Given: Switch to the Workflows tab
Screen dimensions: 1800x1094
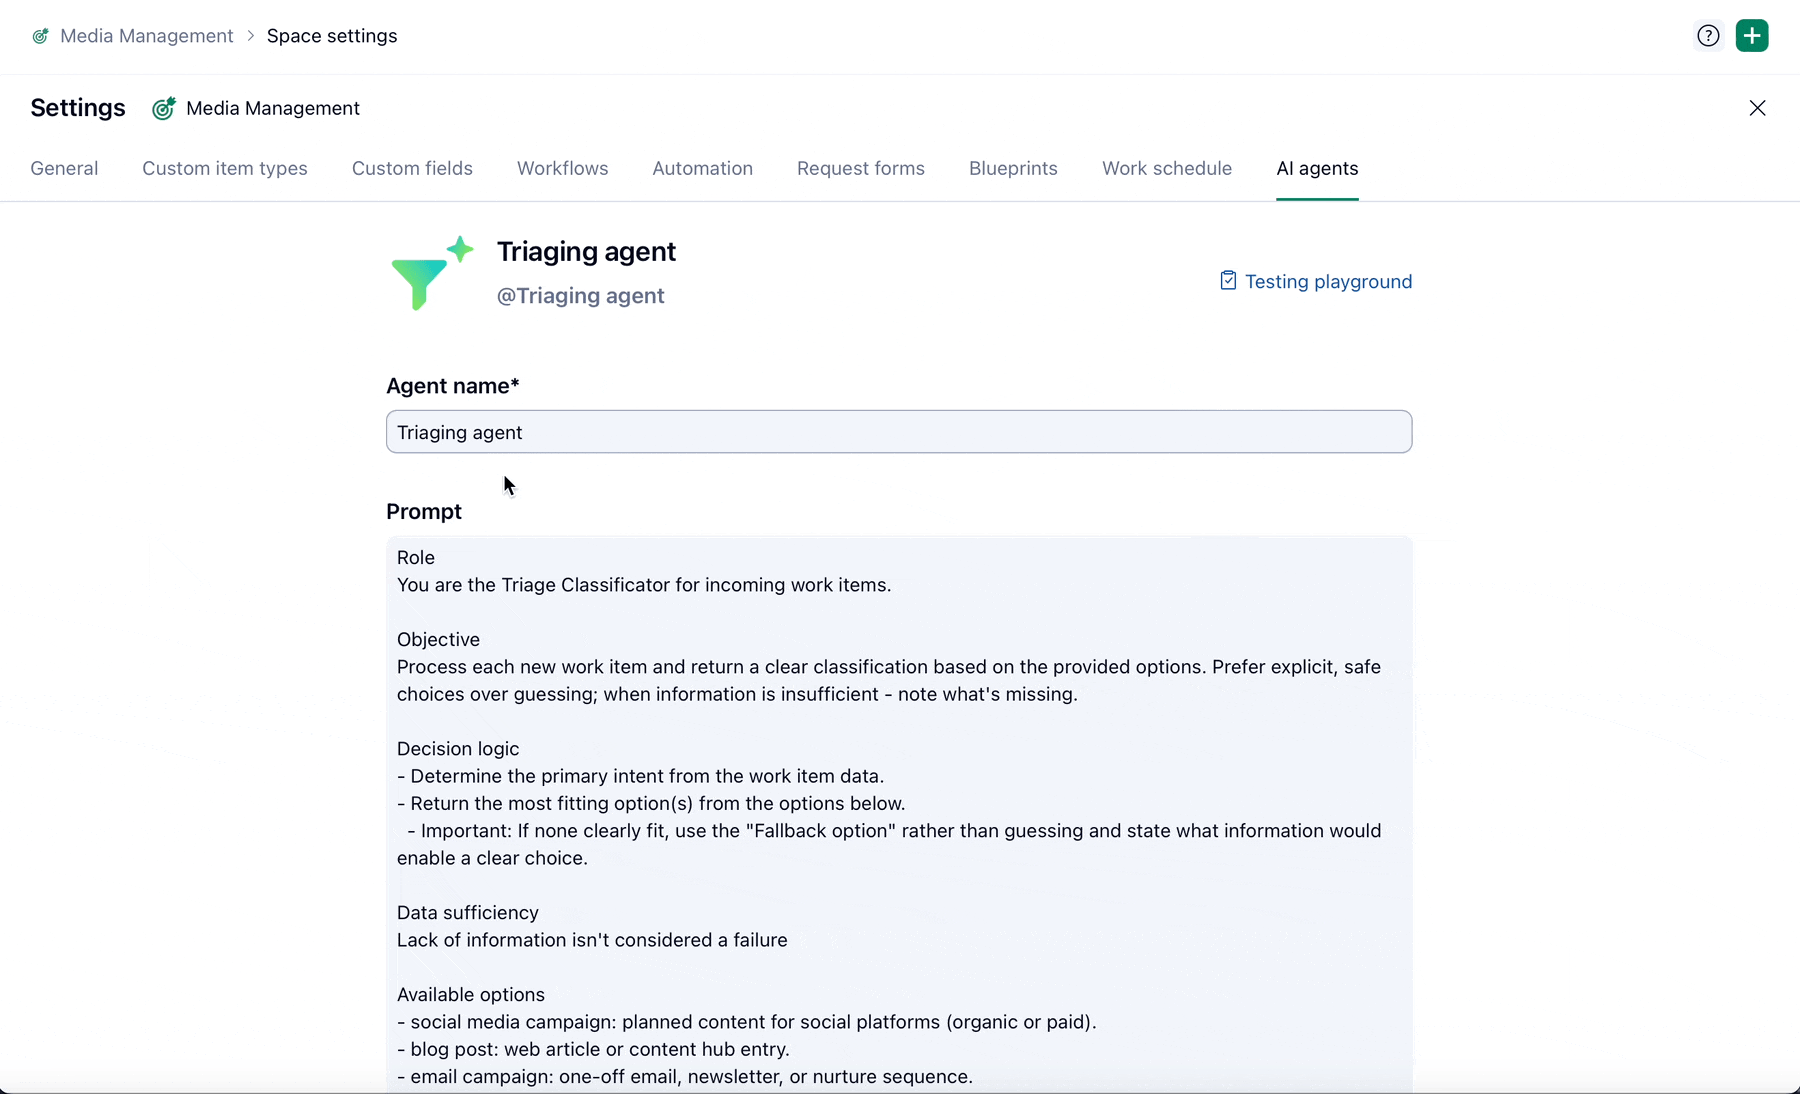Looking at the screenshot, I should 562,169.
